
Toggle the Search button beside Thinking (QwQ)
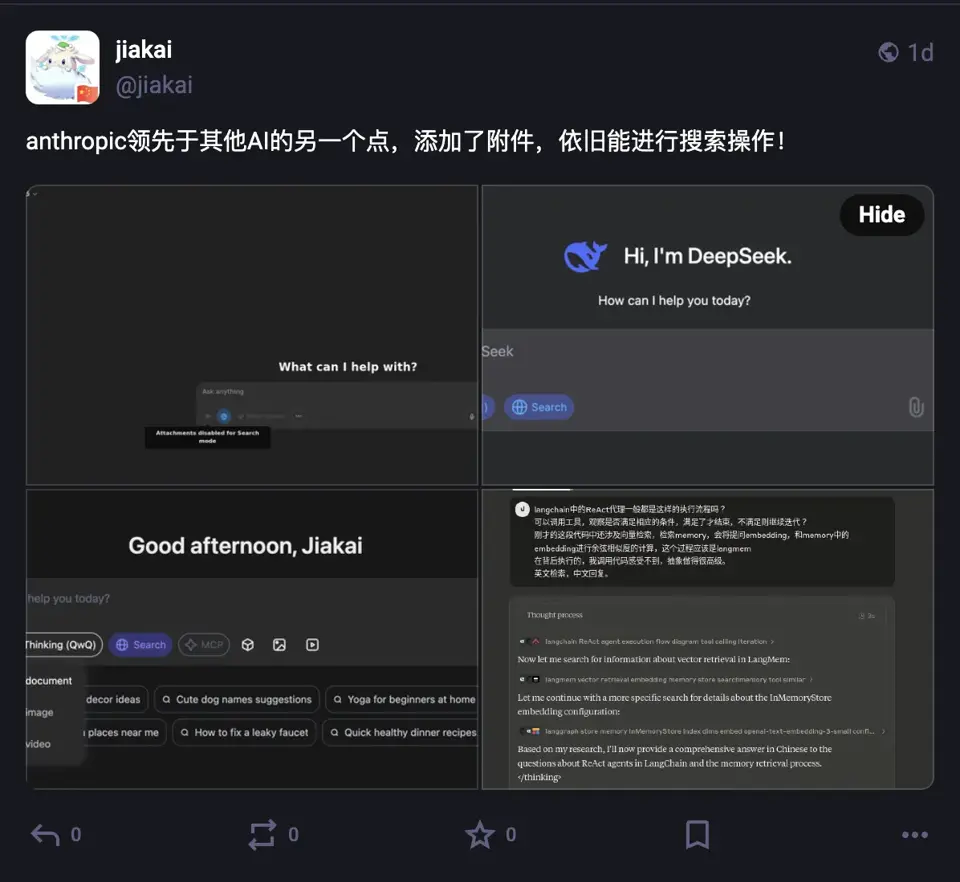[141, 645]
